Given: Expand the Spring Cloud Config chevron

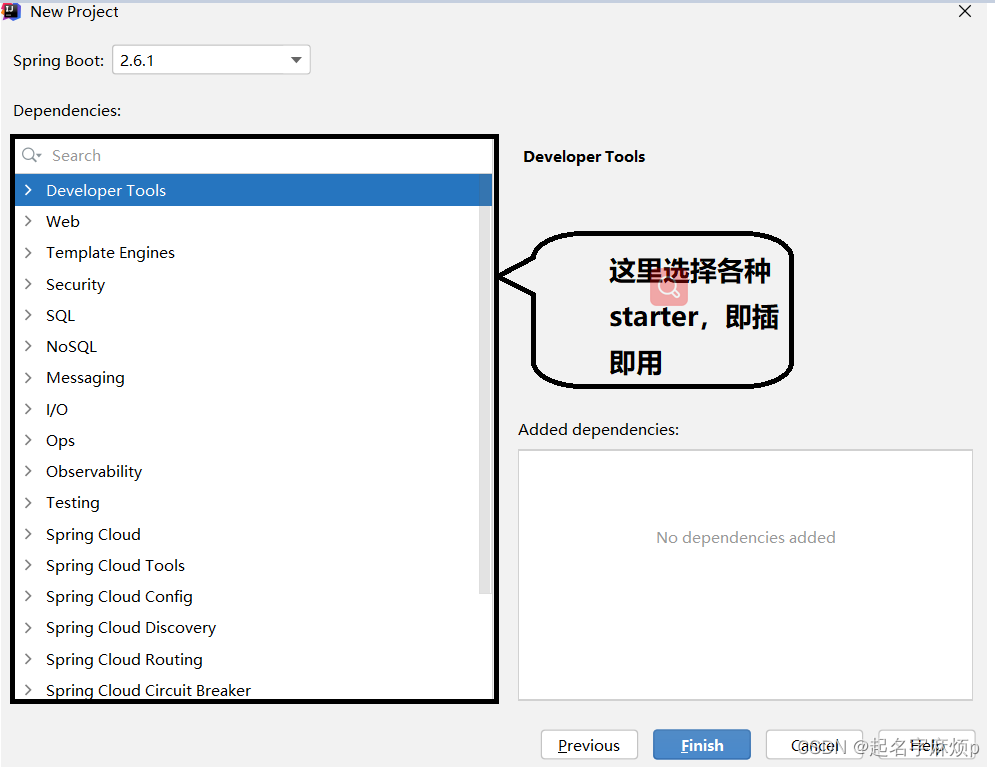Looking at the screenshot, I should (28, 596).
